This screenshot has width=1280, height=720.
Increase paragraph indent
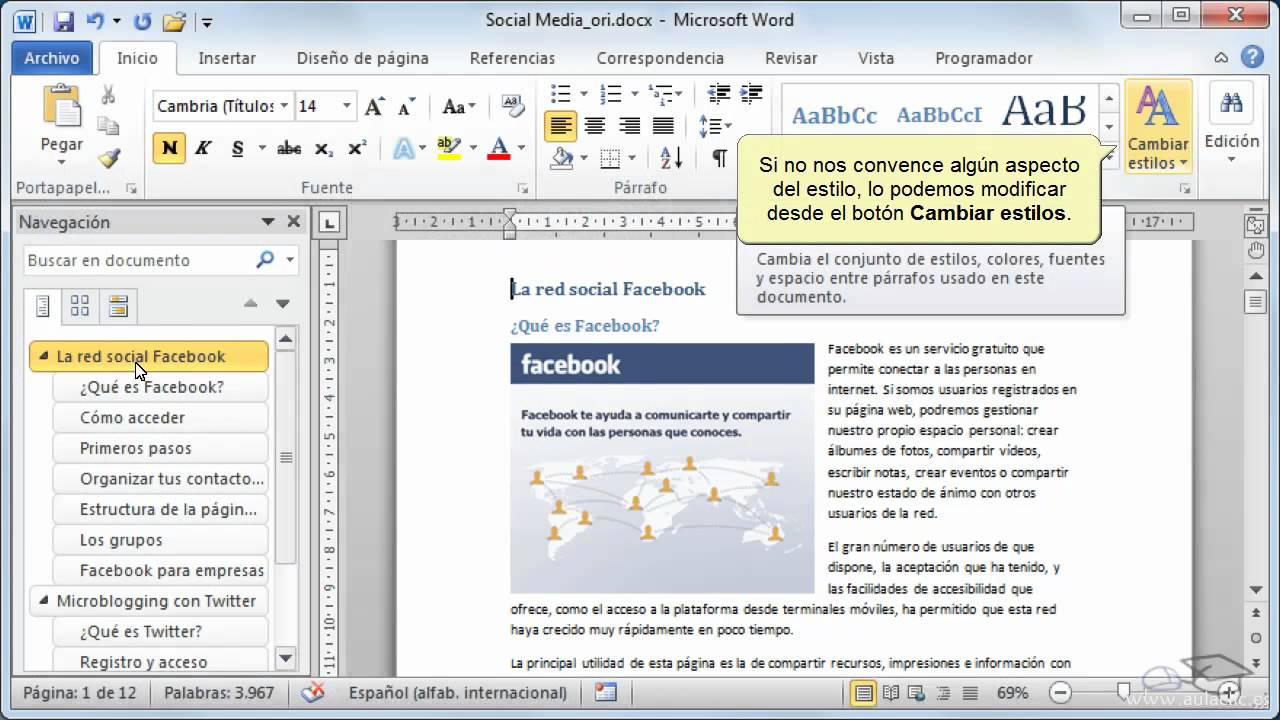point(752,94)
